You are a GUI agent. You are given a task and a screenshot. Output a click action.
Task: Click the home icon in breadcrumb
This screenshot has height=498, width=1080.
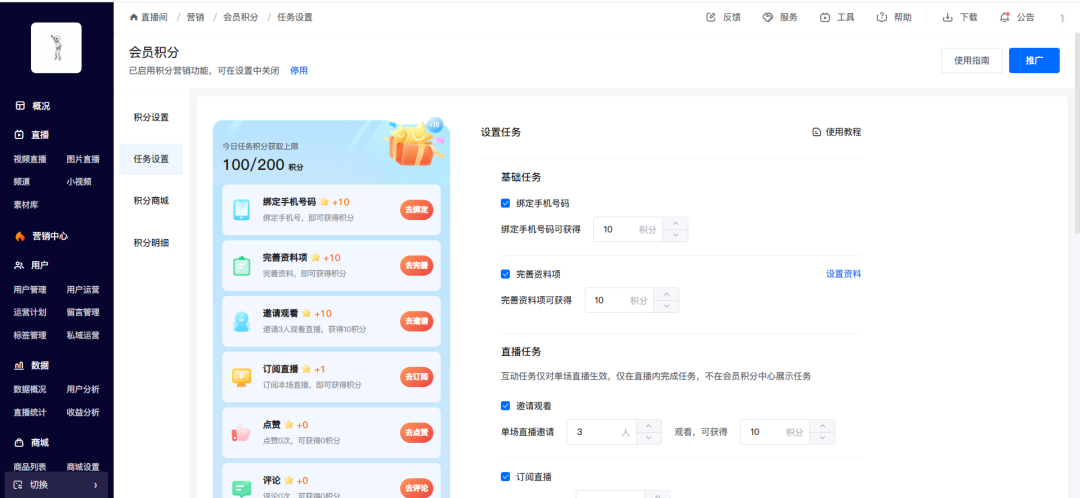[134, 17]
